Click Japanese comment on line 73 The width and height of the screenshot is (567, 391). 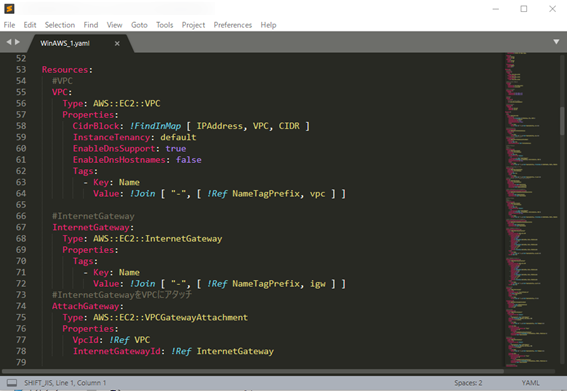[x=122, y=295]
